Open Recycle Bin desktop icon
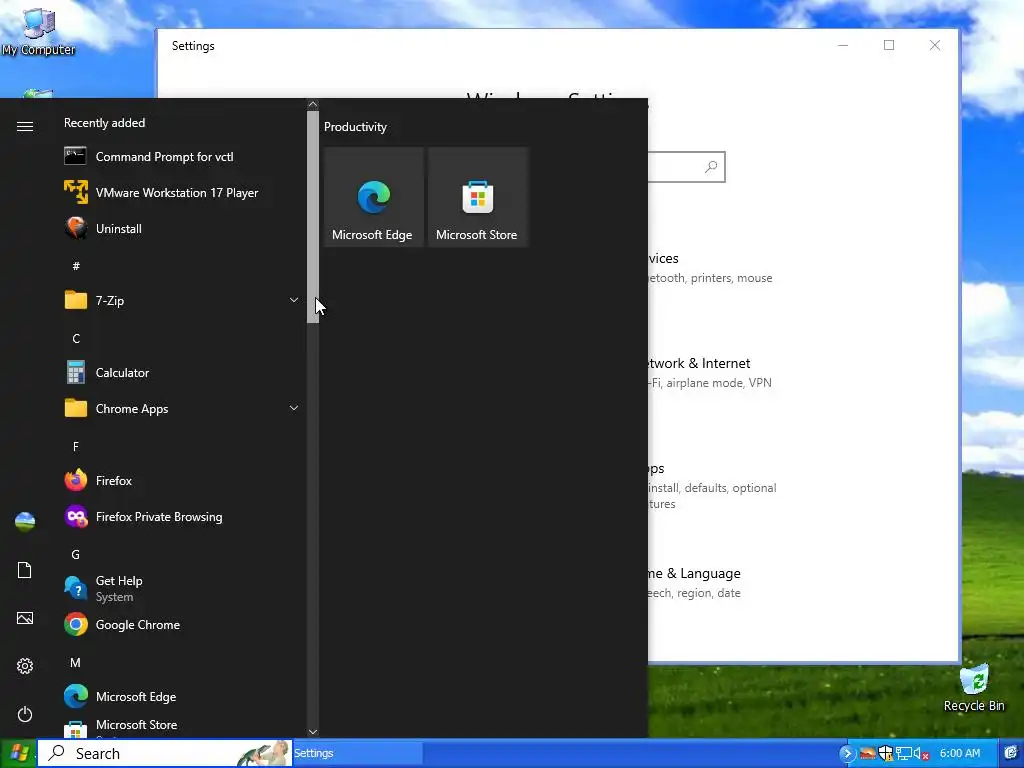This screenshot has height=768, width=1024. pos(974,688)
